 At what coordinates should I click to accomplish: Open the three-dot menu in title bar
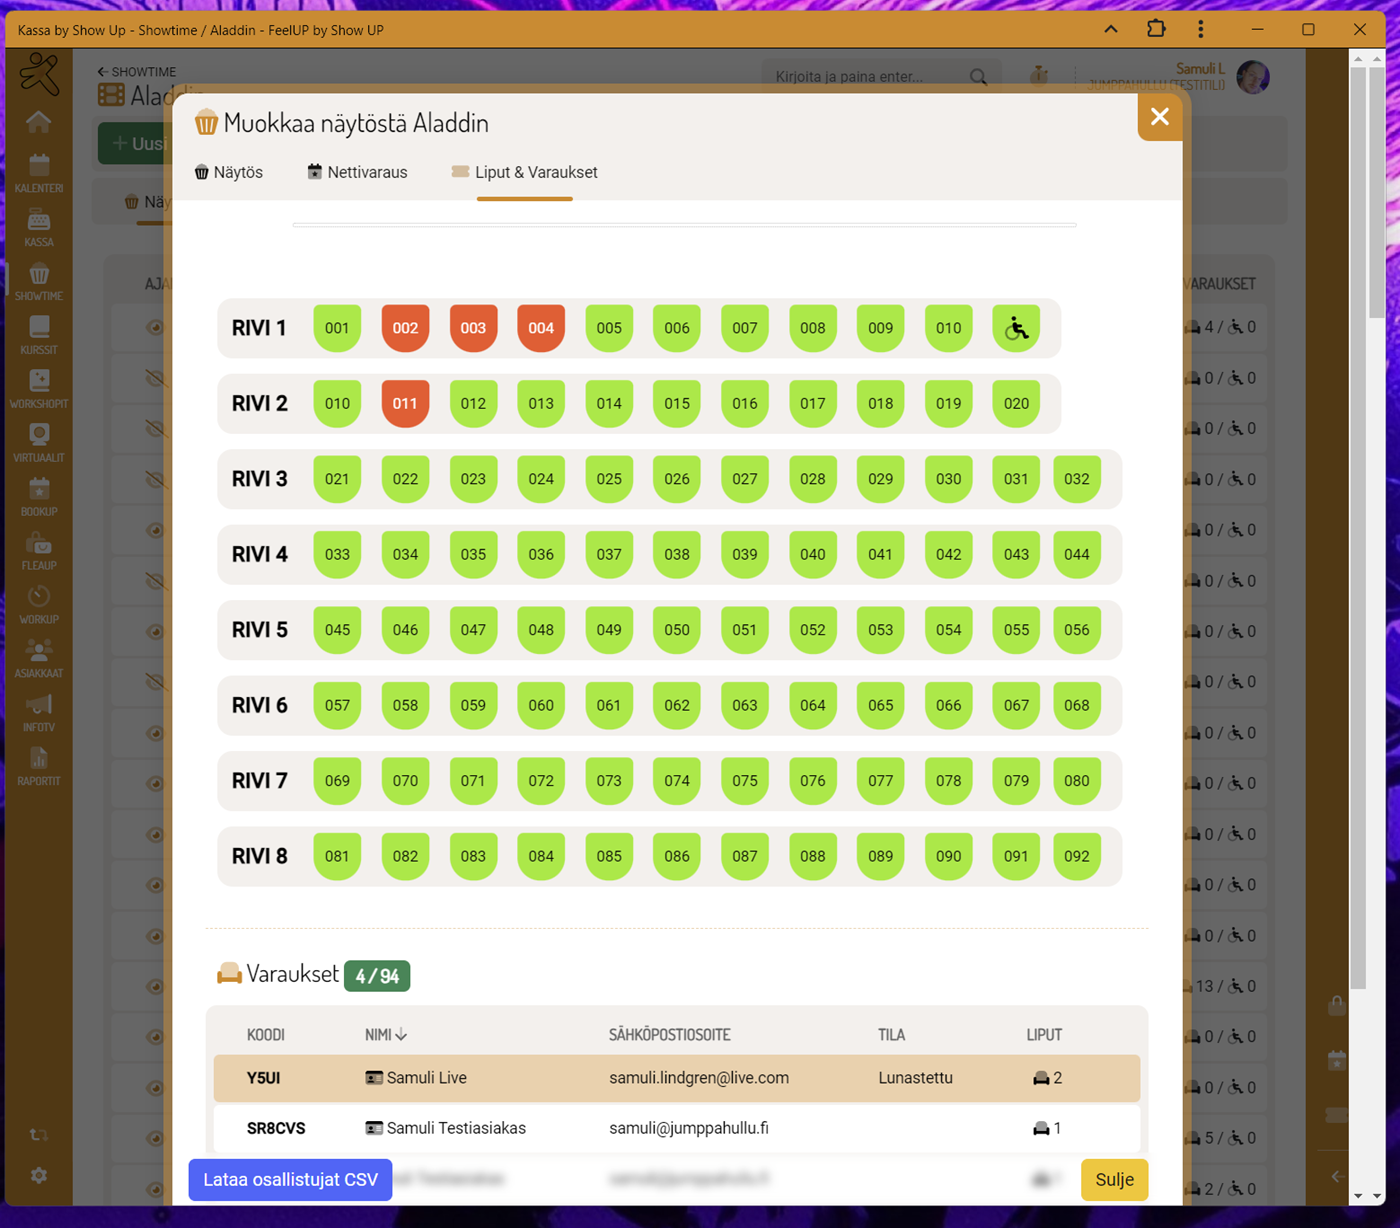pos(1201,29)
